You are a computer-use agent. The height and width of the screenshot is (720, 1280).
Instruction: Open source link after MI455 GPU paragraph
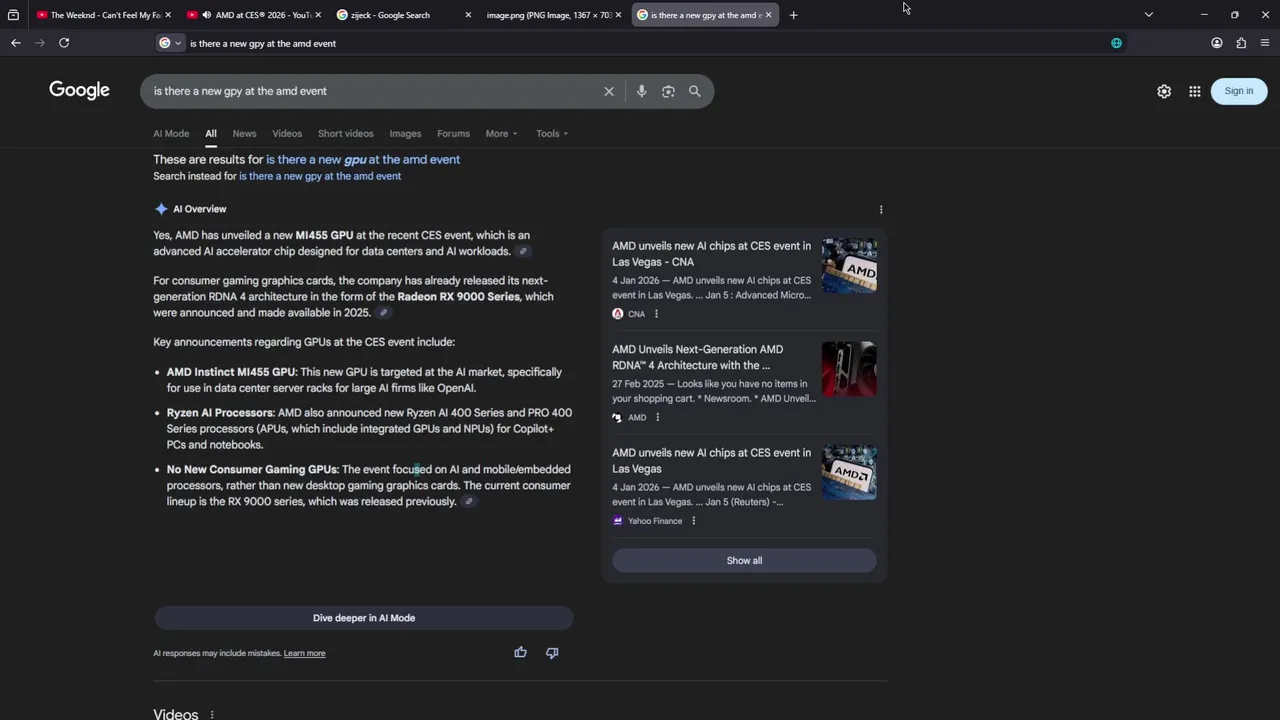(522, 252)
